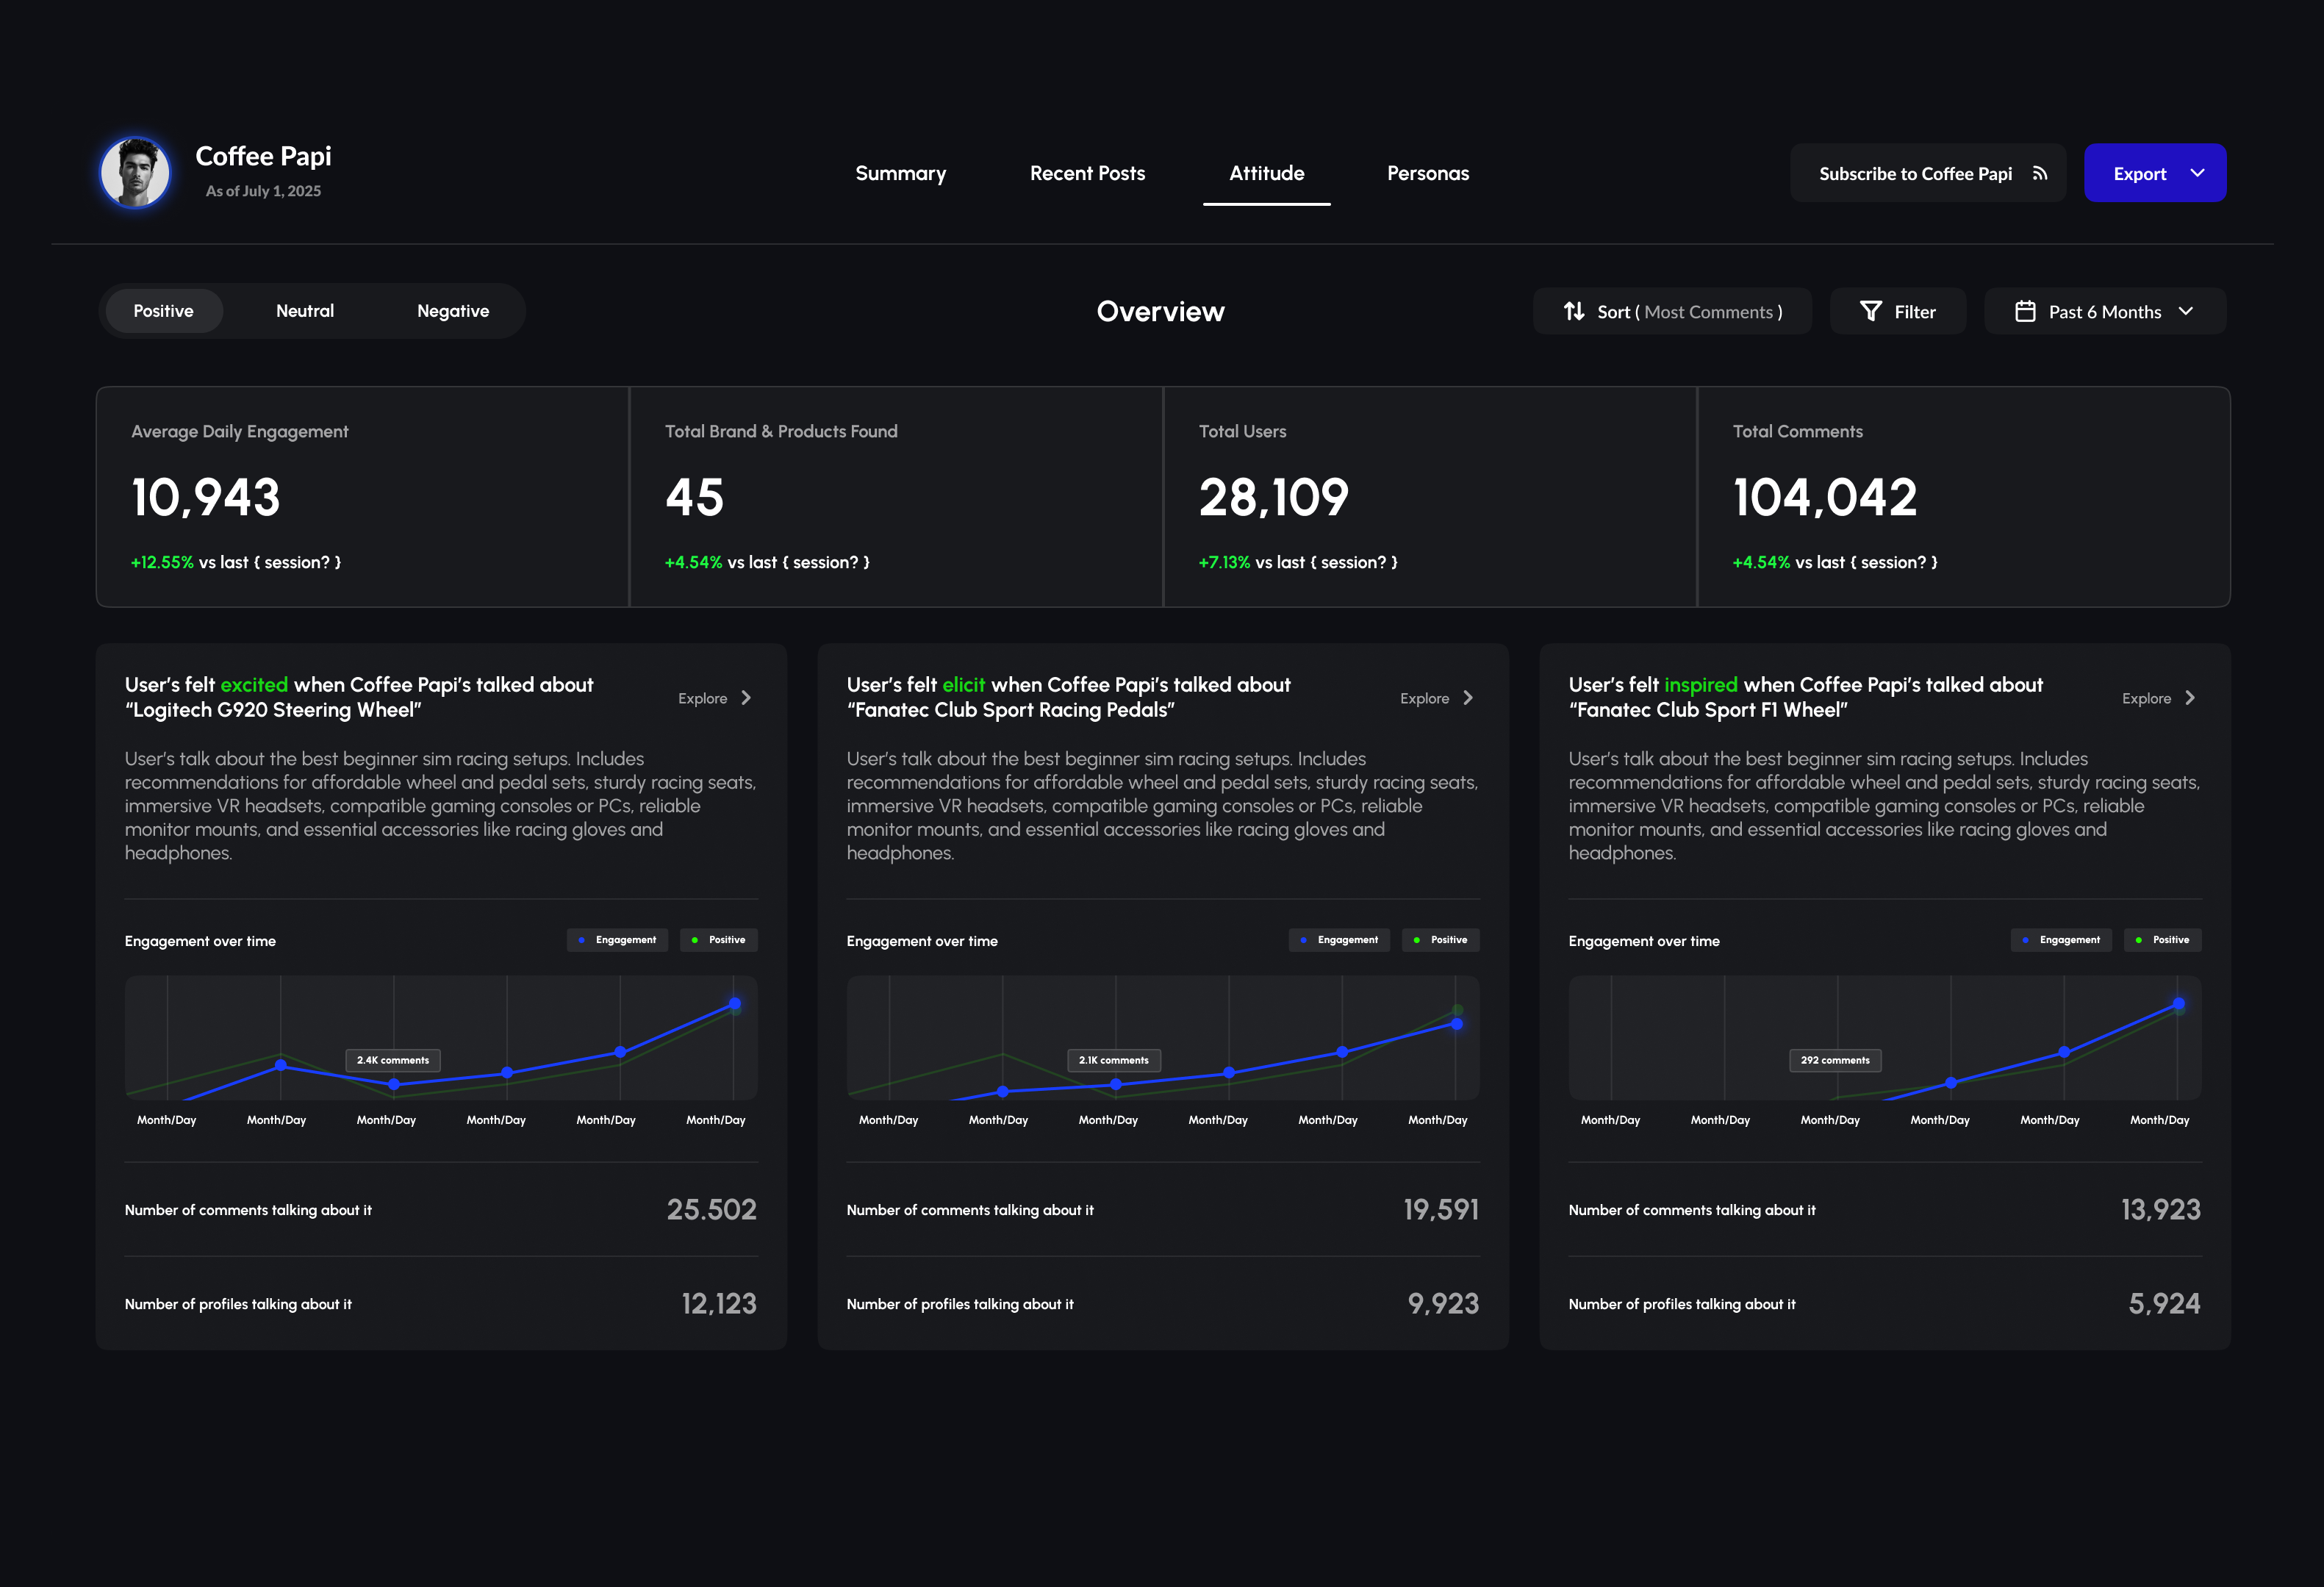Image resolution: width=2324 pixels, height=1587 pixels.
Task: Click the comment count 19,591
Action: point(1441,1210)
